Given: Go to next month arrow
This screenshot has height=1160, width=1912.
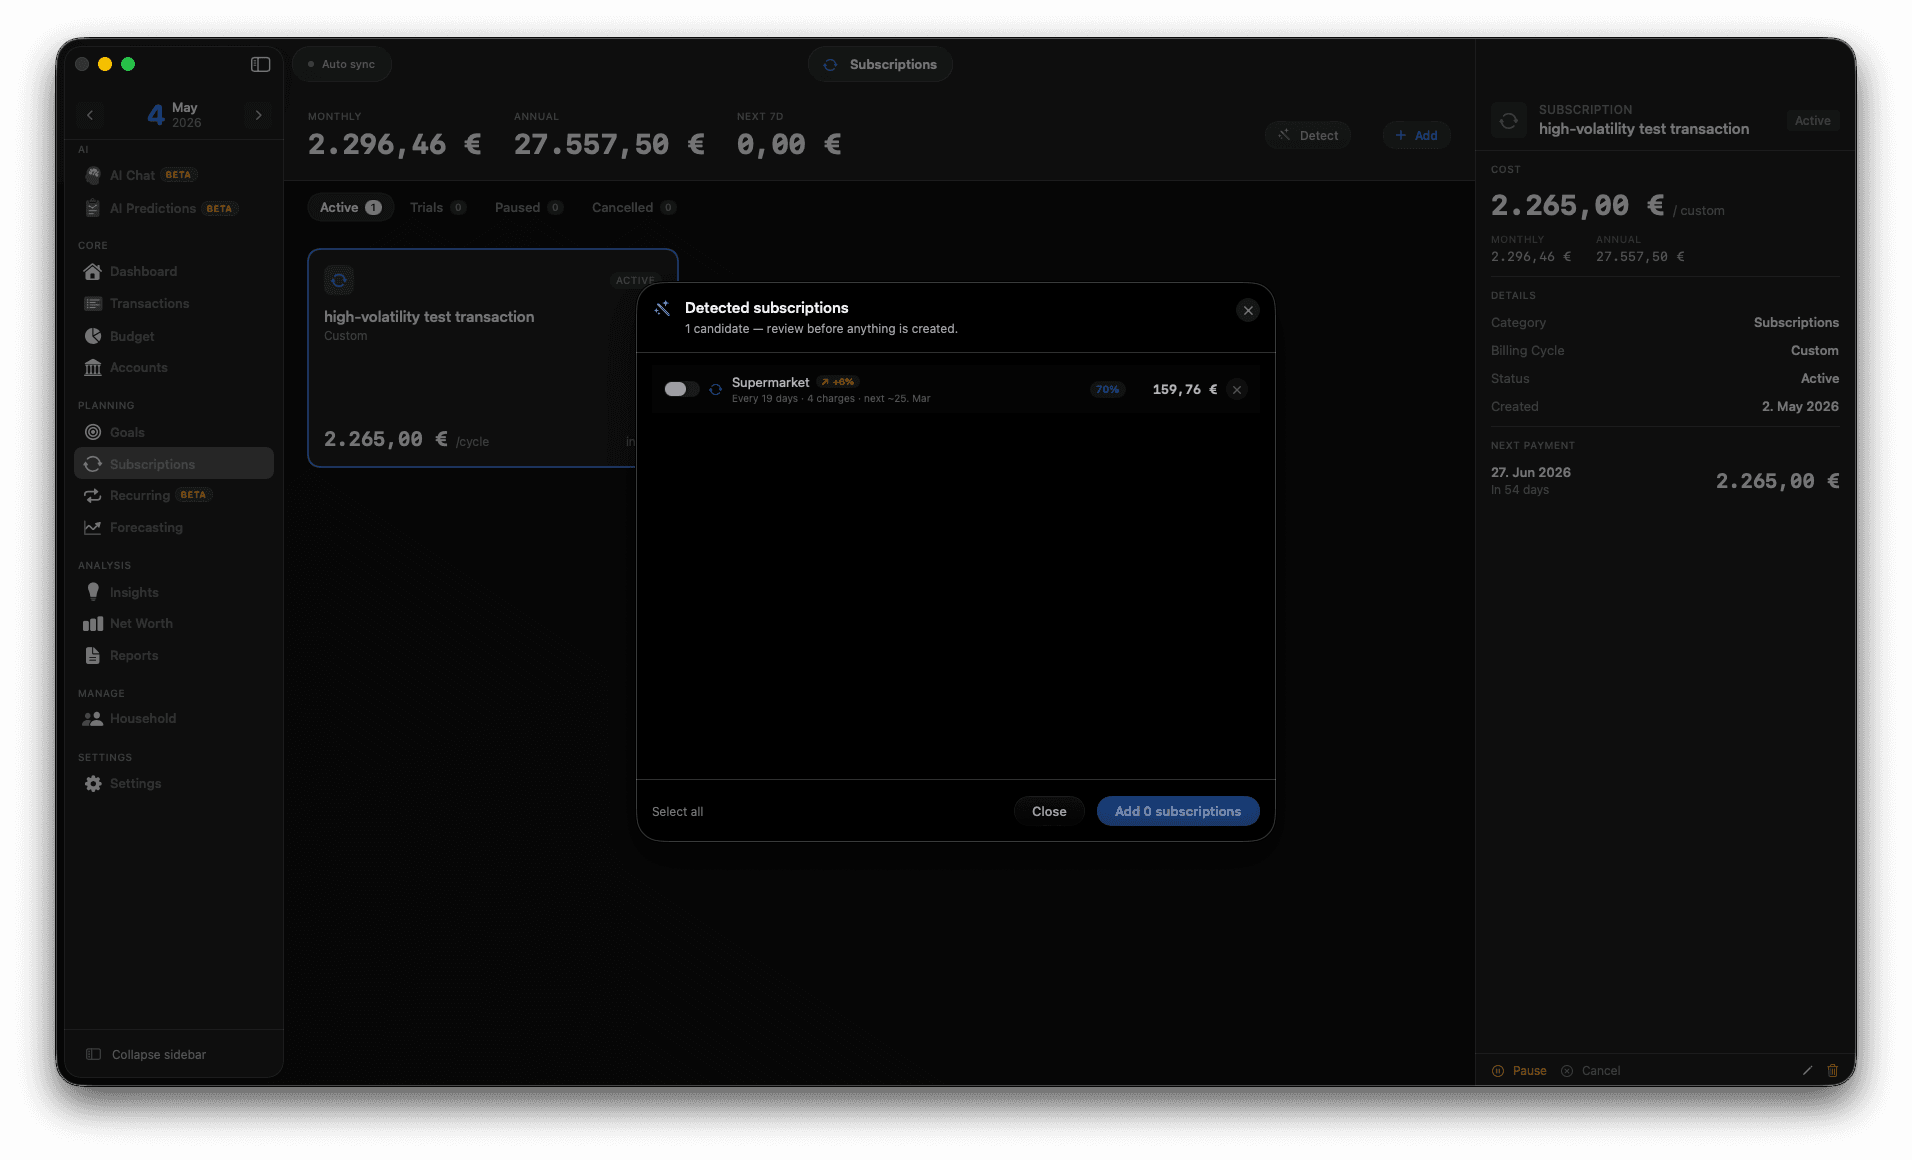Looking at the screenshot, I should tap(258, 115).
